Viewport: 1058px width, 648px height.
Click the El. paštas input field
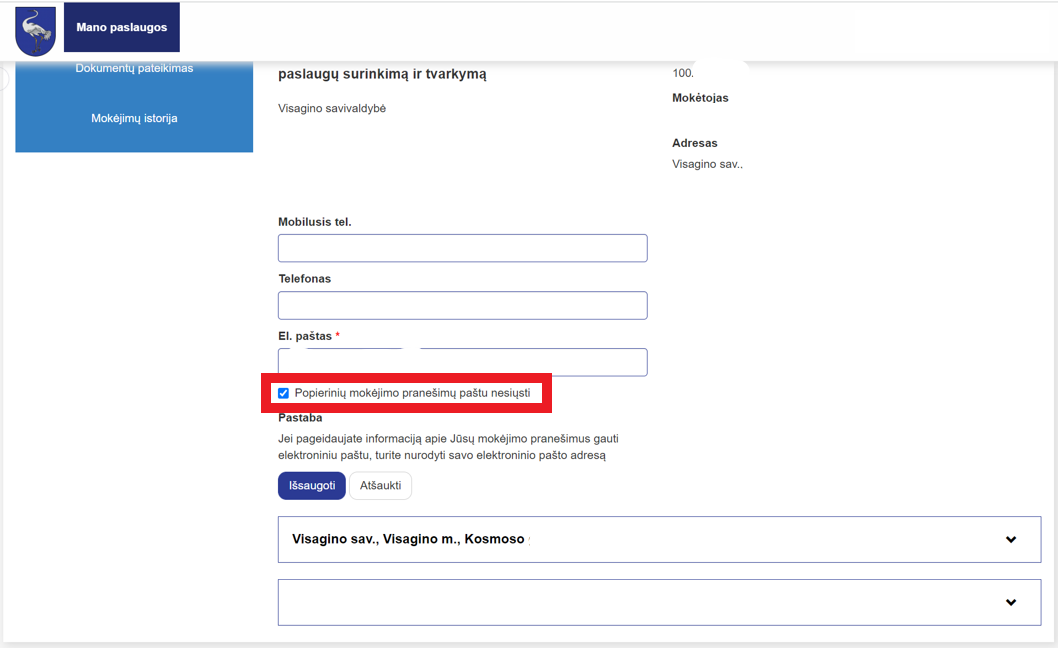pyautogui.click(x=462, y=362)
